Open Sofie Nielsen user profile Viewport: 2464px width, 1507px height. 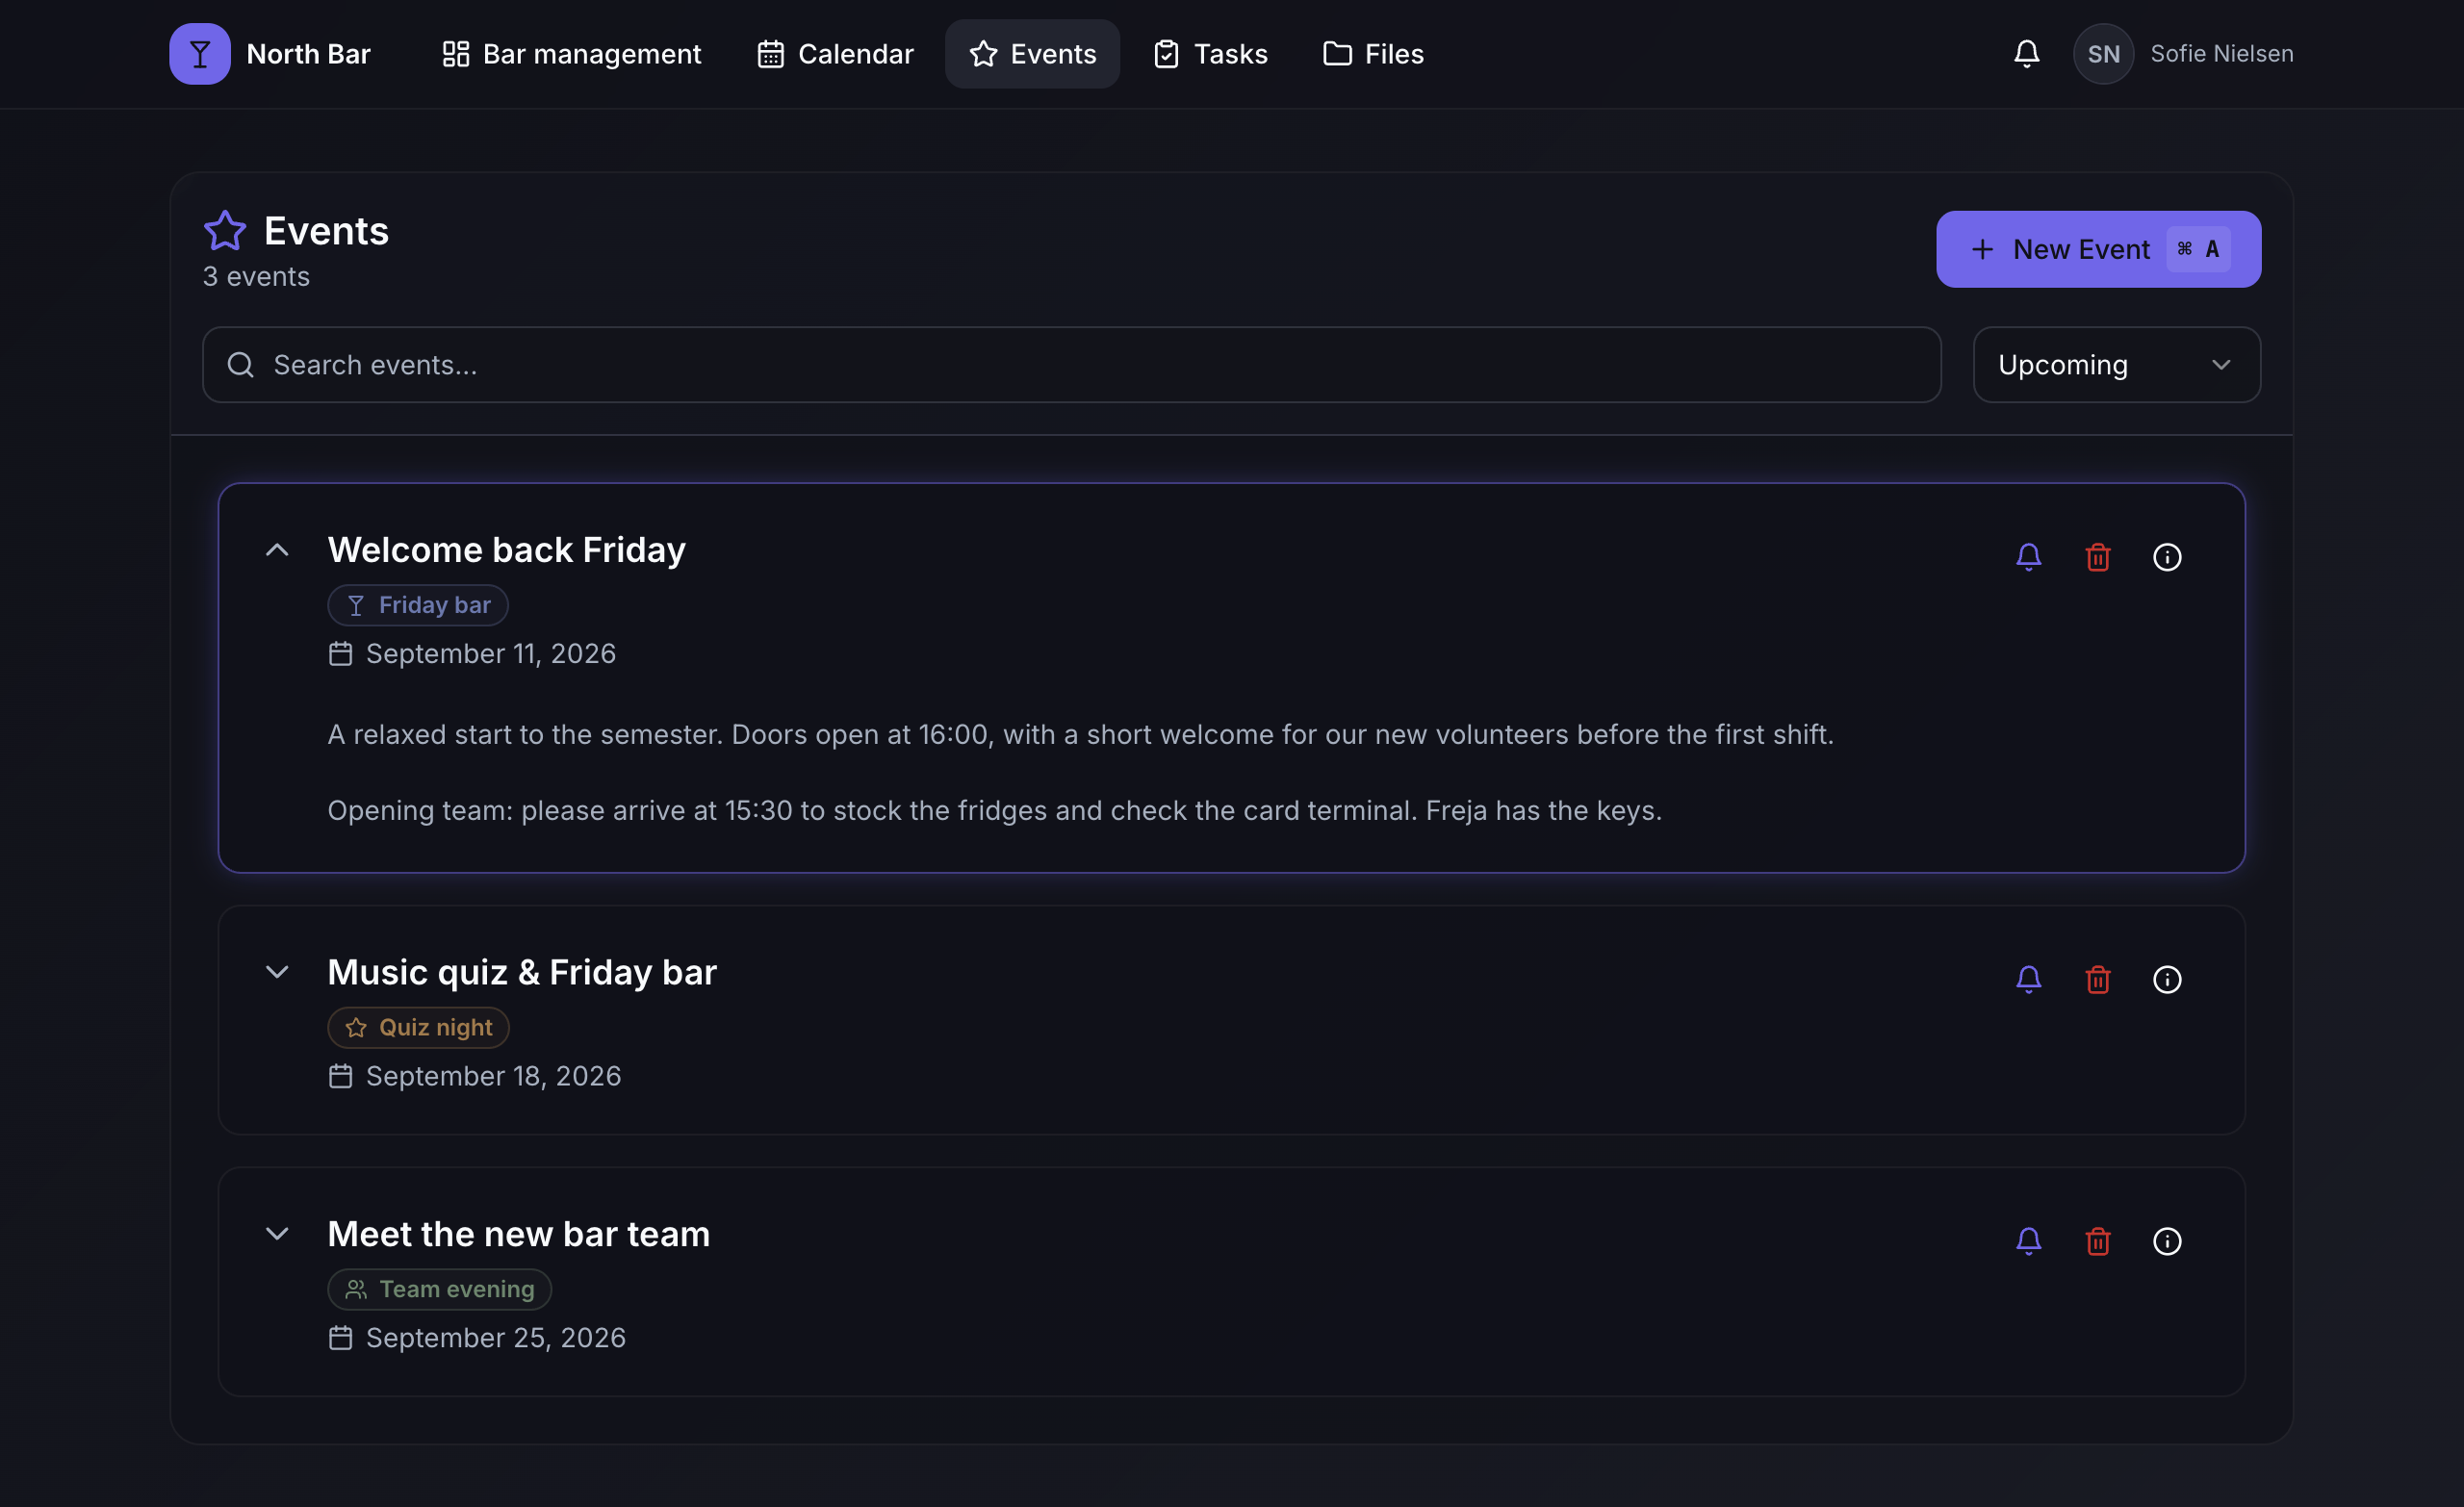pos(2183,54)
